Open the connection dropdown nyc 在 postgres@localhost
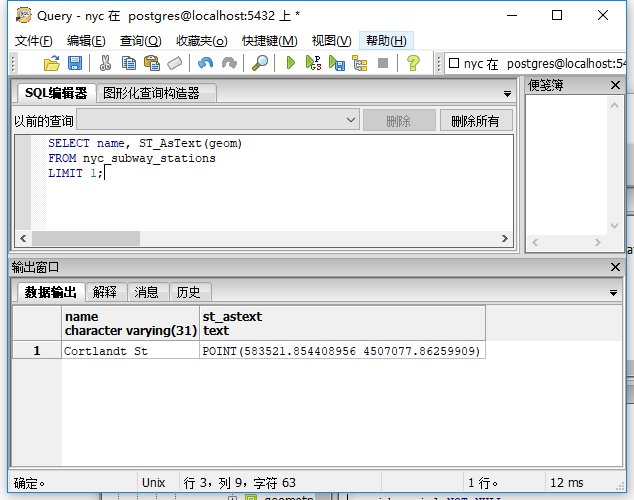Screen dimensions: 634x500 click(535, 63)
